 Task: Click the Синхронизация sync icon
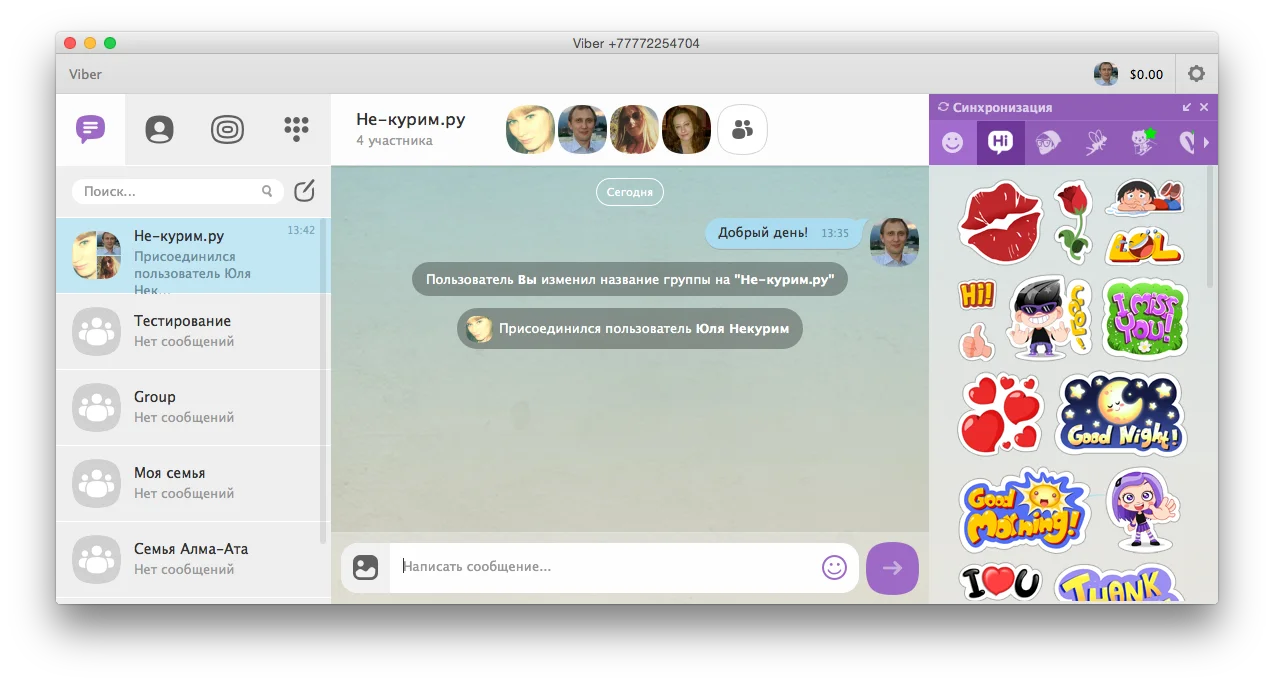point(942,107)
